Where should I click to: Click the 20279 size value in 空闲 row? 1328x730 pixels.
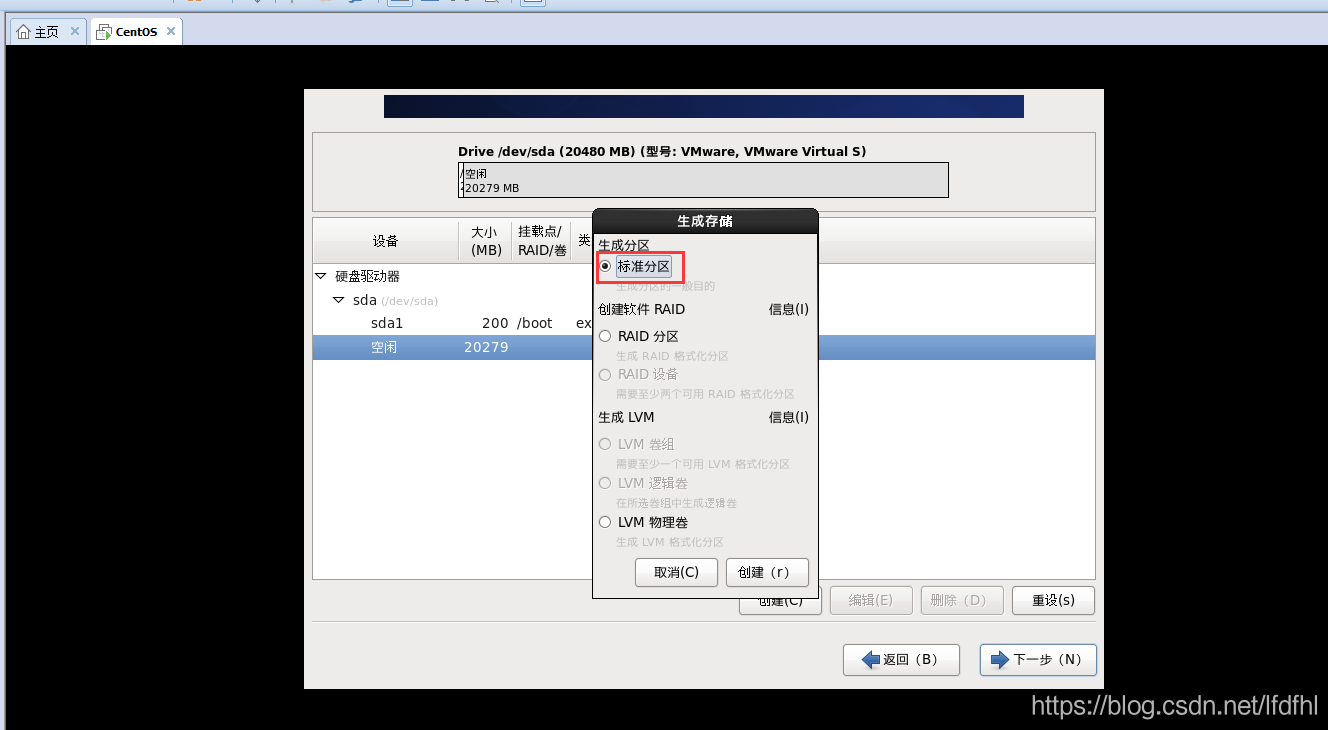pos(486,347)
